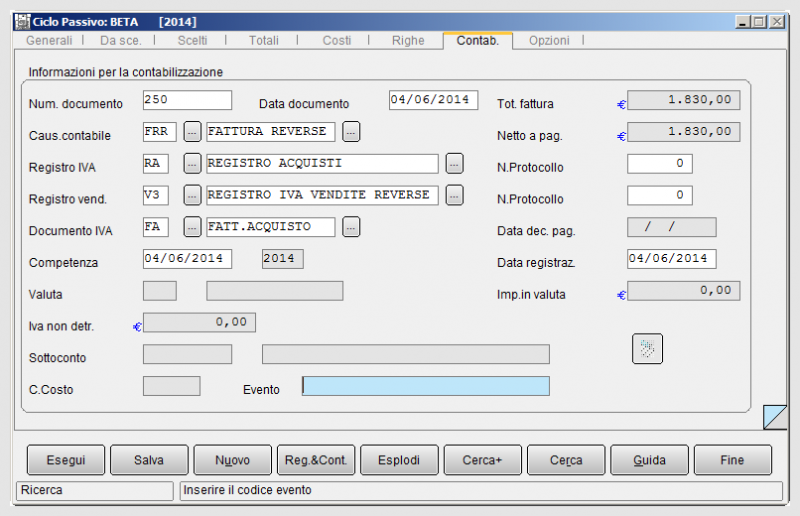The height and width of the screenshot is (516, 800).
Task: Click the Data dec. pag. field
Action: (671, 227)
